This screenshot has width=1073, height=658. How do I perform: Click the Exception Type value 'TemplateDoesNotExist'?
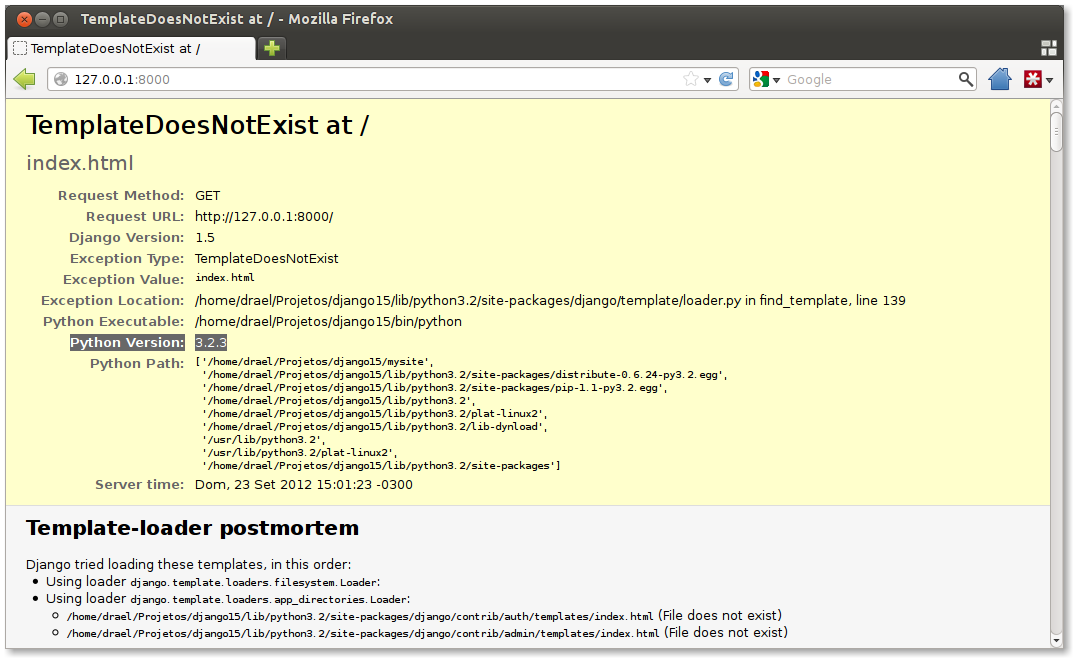(x=267, y=259)
